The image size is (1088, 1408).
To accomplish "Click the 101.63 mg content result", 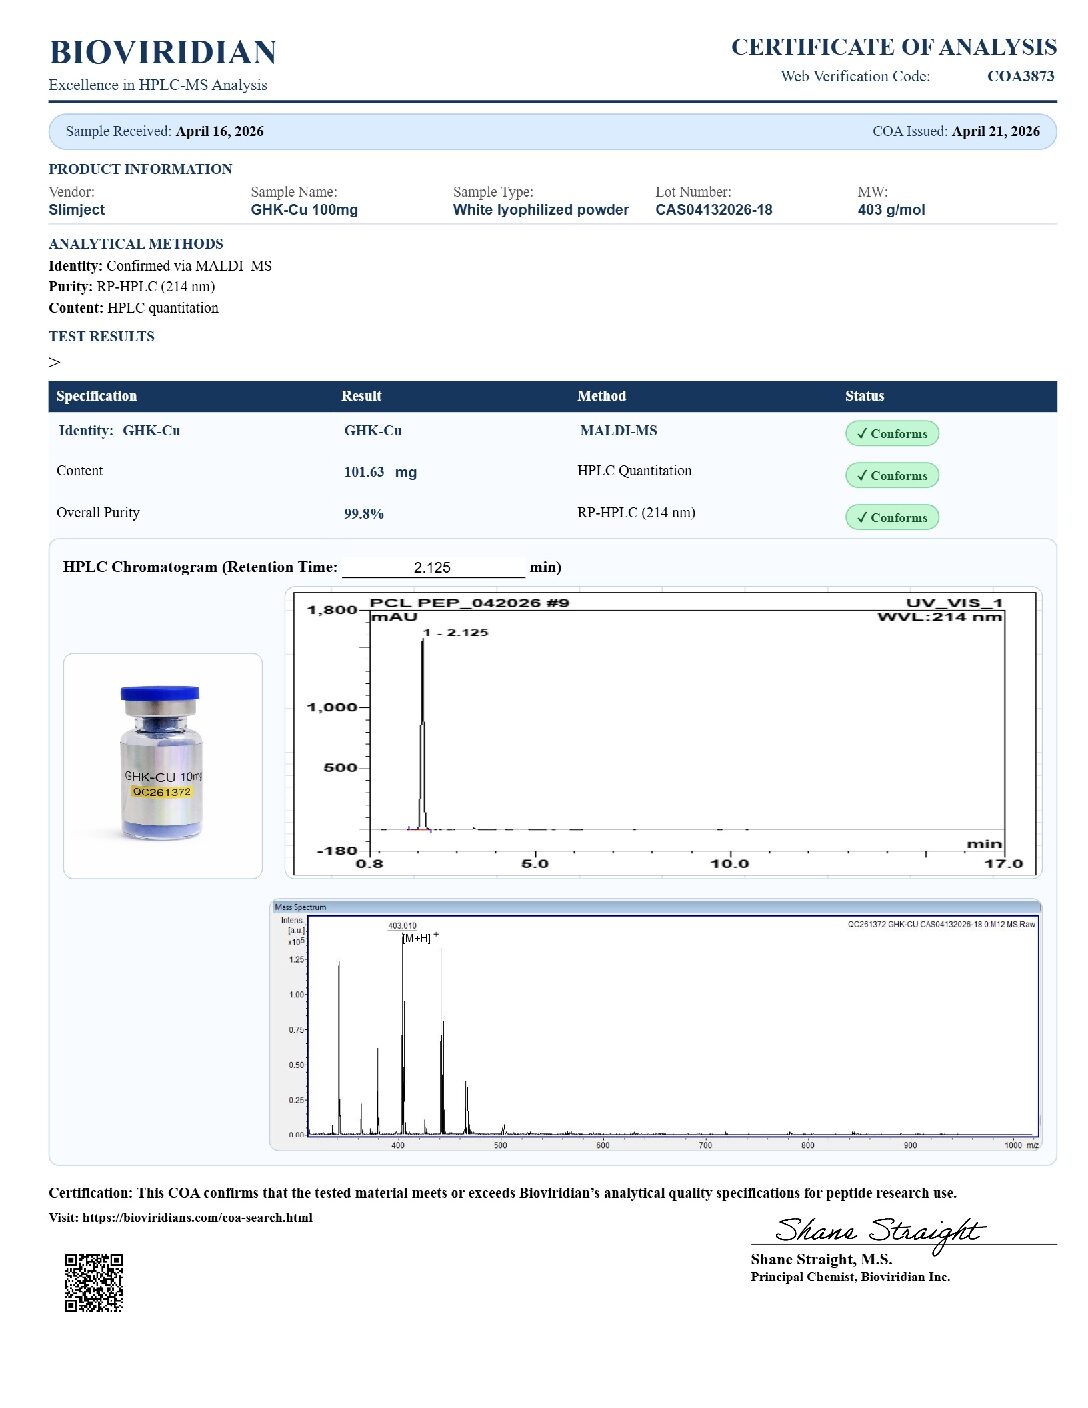I will (x=380, y=472).
